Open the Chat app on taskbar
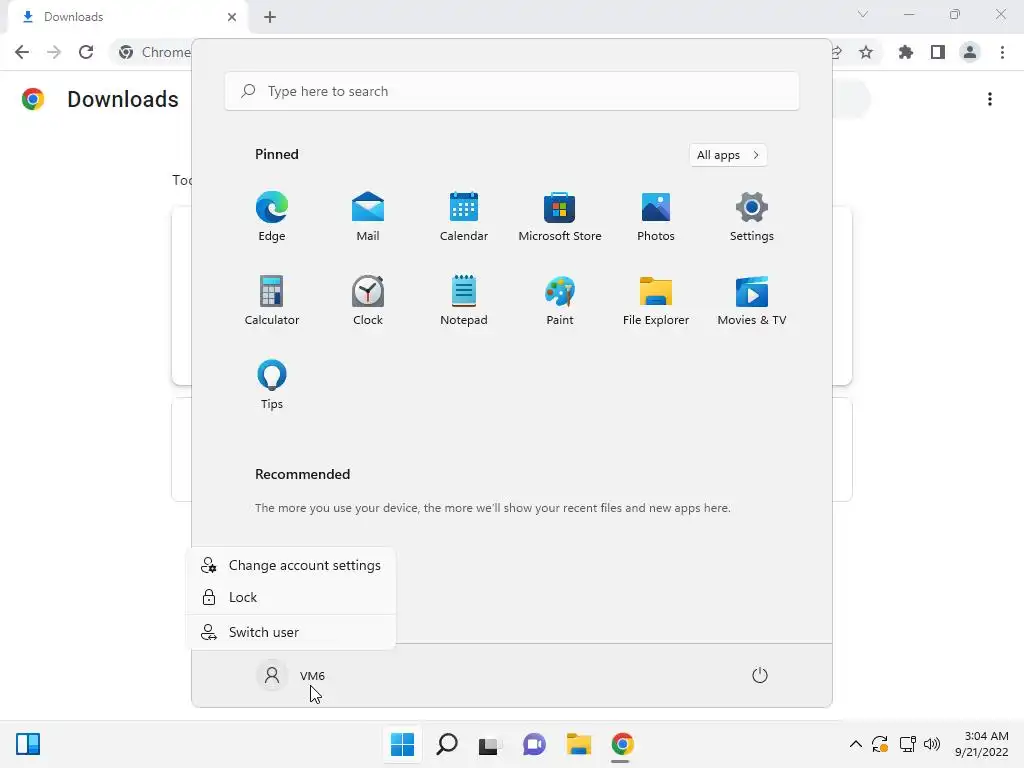The image size is (1024, 768). tap(534, 744)
